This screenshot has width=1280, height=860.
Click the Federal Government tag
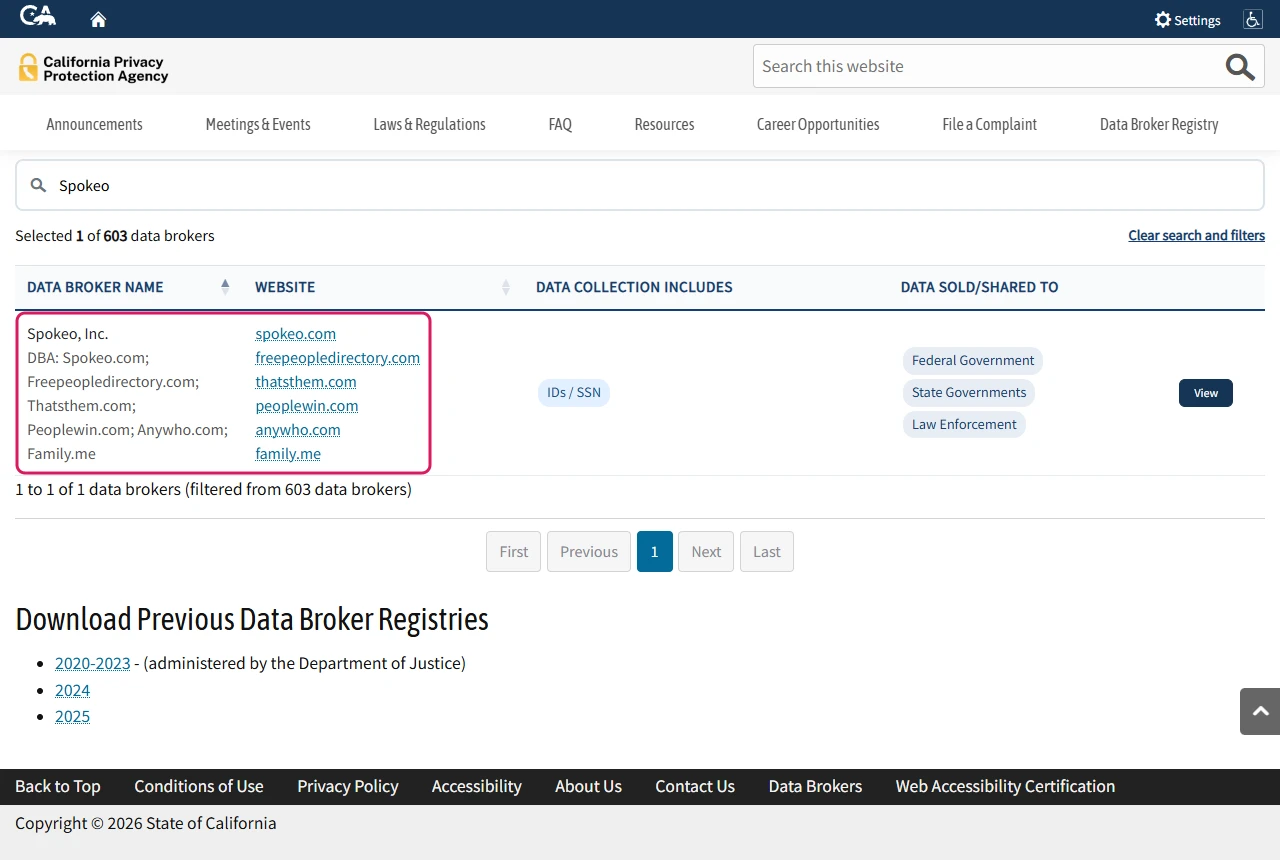(973, 361)
